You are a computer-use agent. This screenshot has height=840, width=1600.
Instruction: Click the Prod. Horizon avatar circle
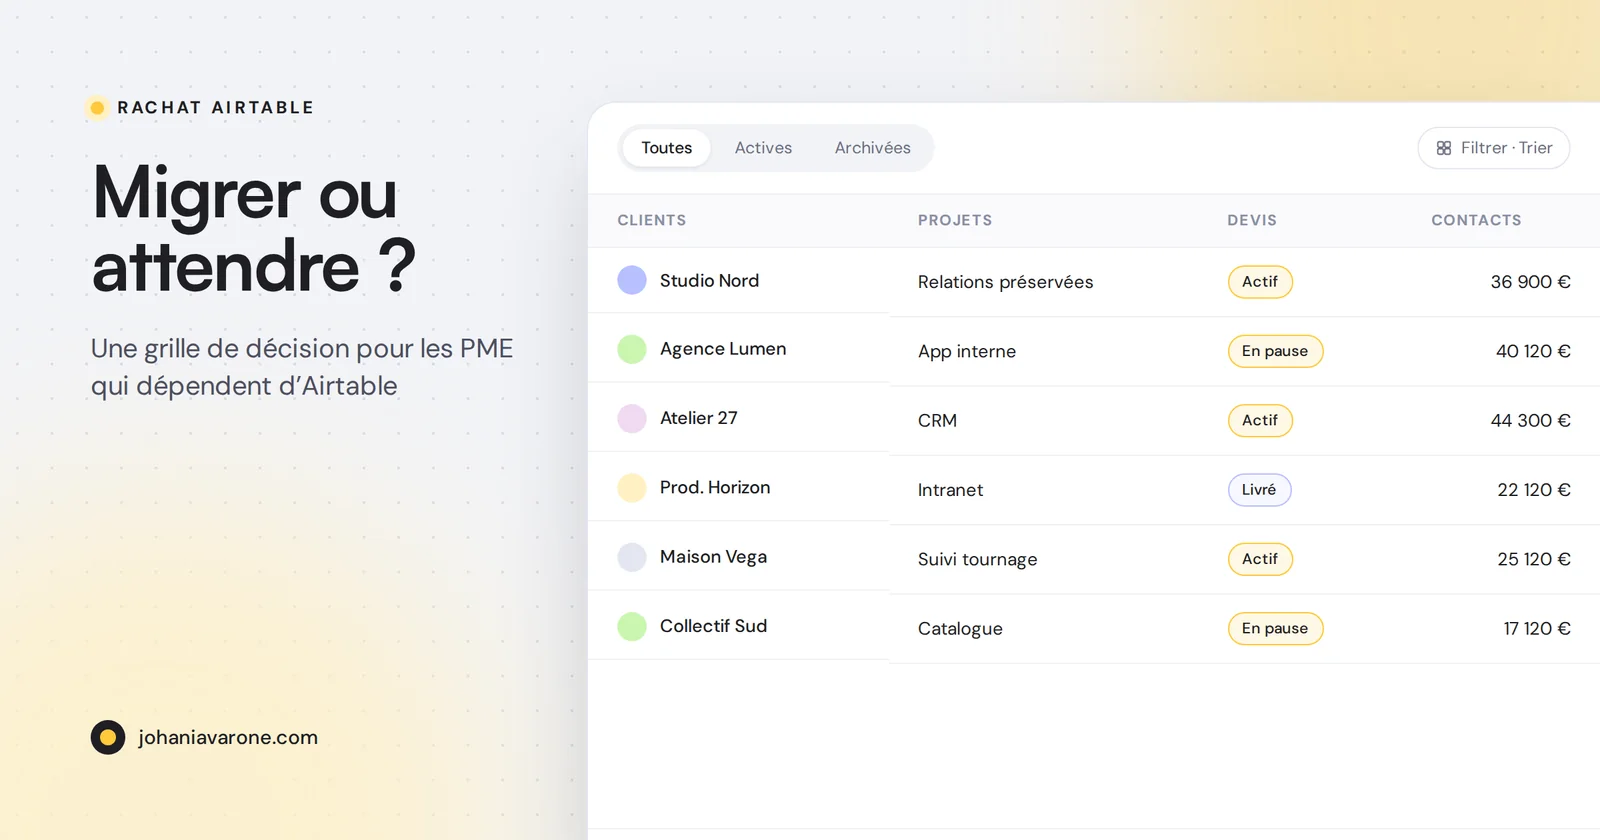click(x=632, y=487)
